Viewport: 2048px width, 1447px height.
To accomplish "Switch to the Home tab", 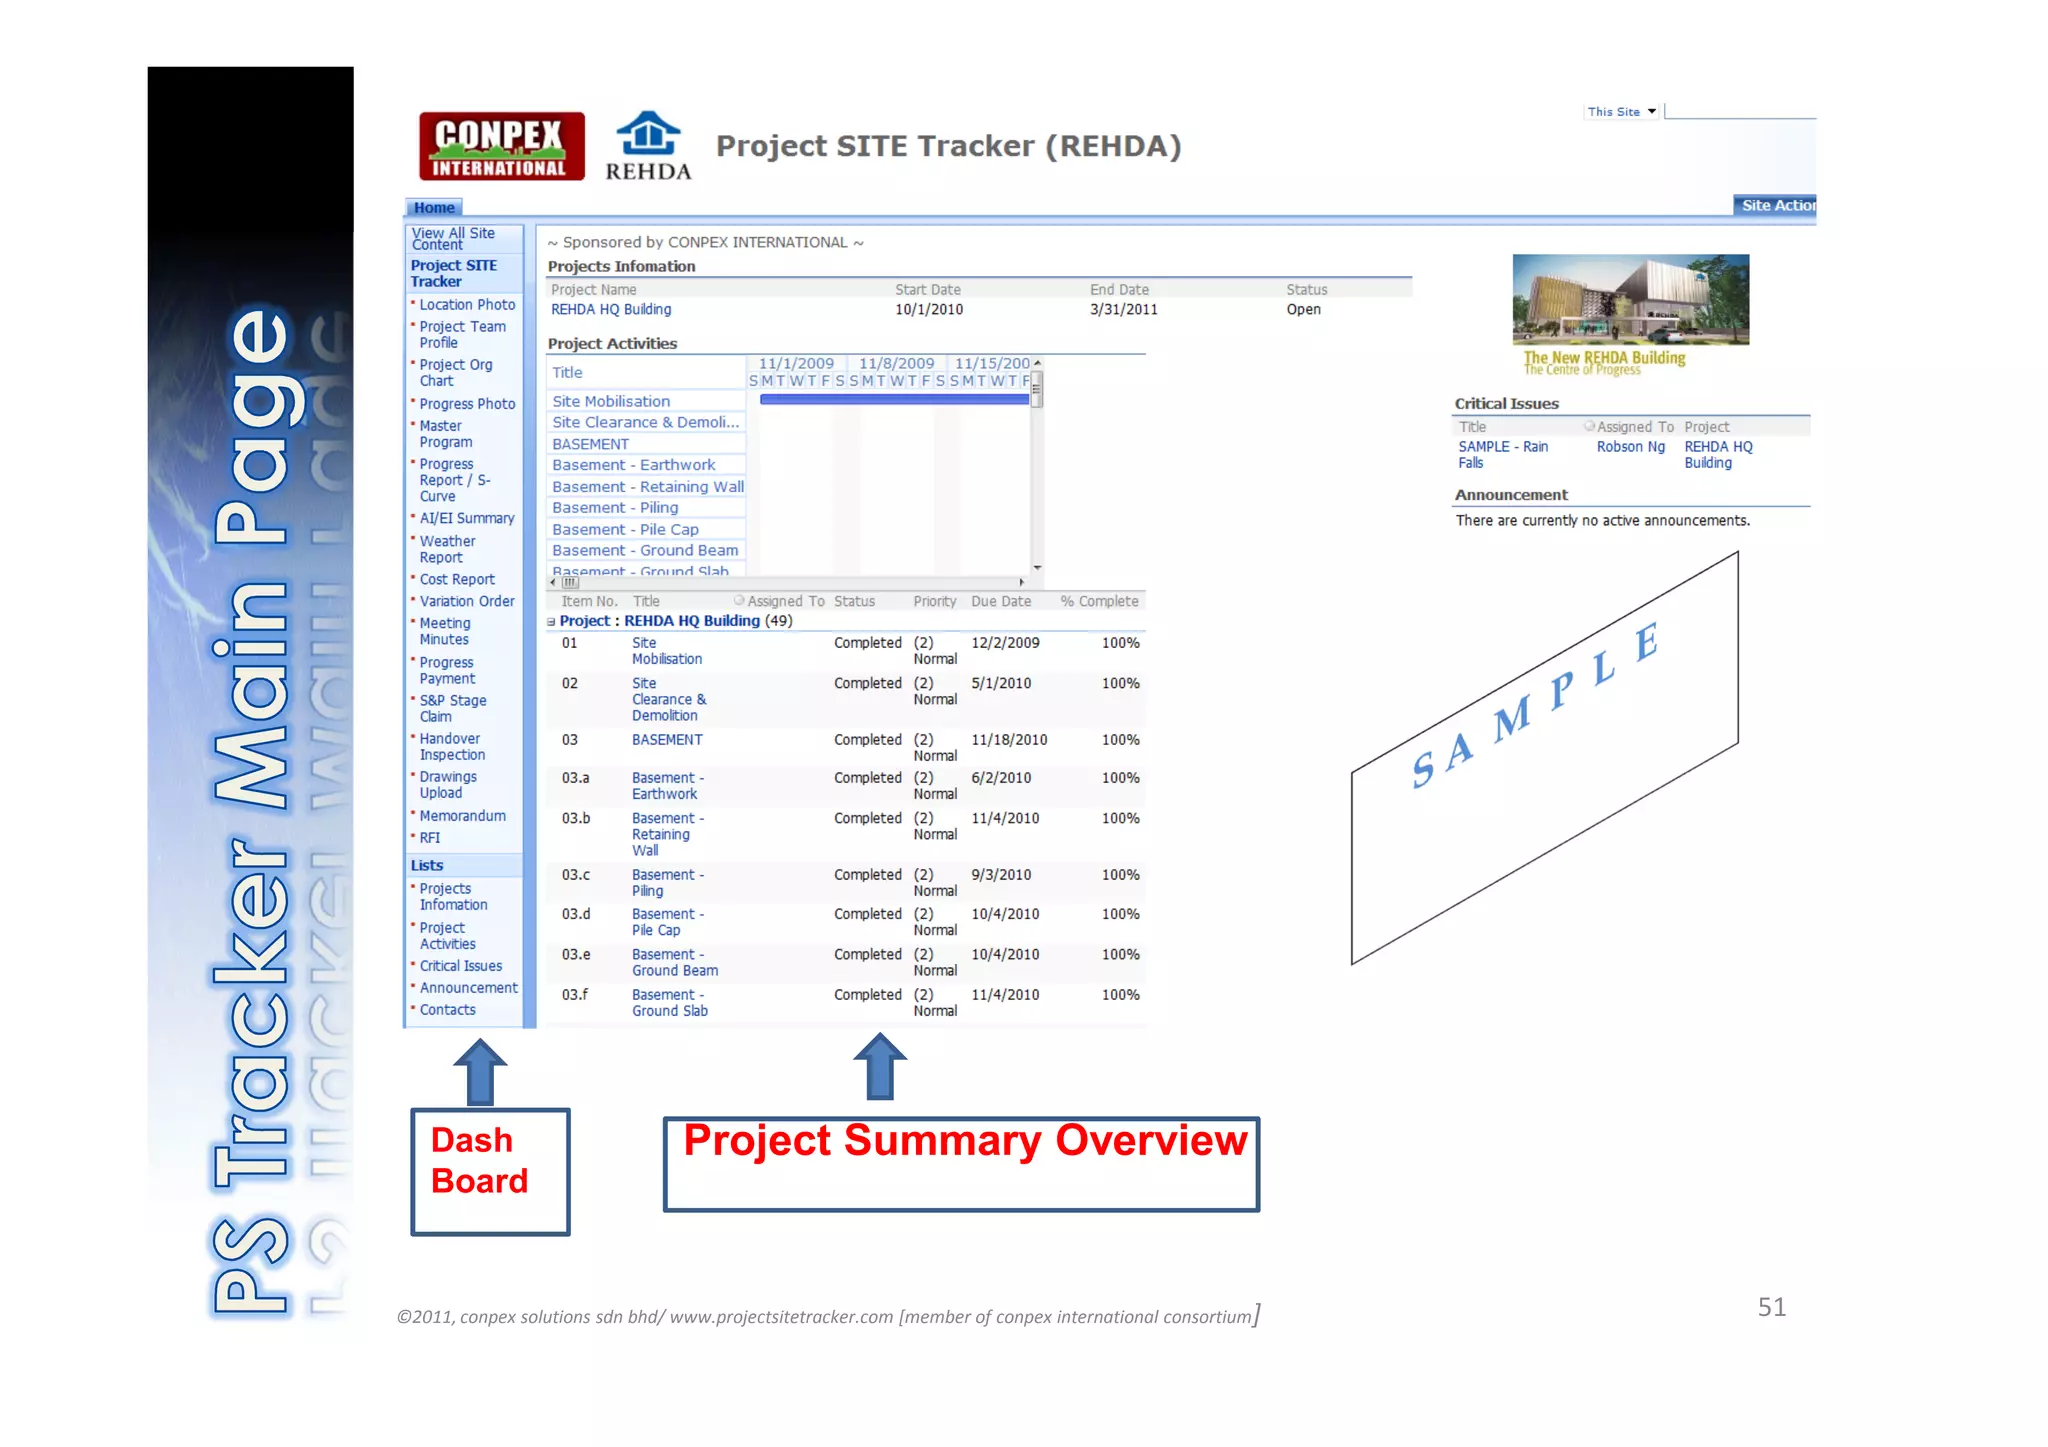I will [434, 208].
